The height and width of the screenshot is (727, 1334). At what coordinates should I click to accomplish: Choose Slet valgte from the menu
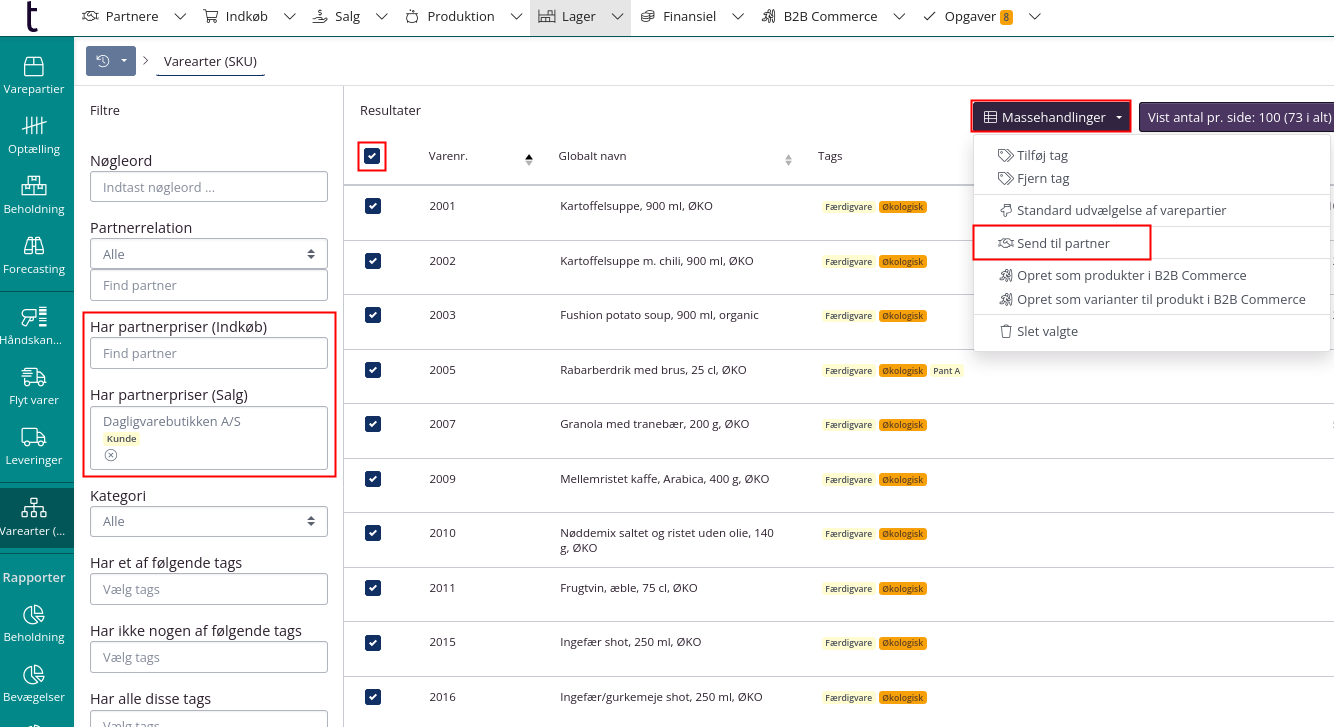point(1046,331)
